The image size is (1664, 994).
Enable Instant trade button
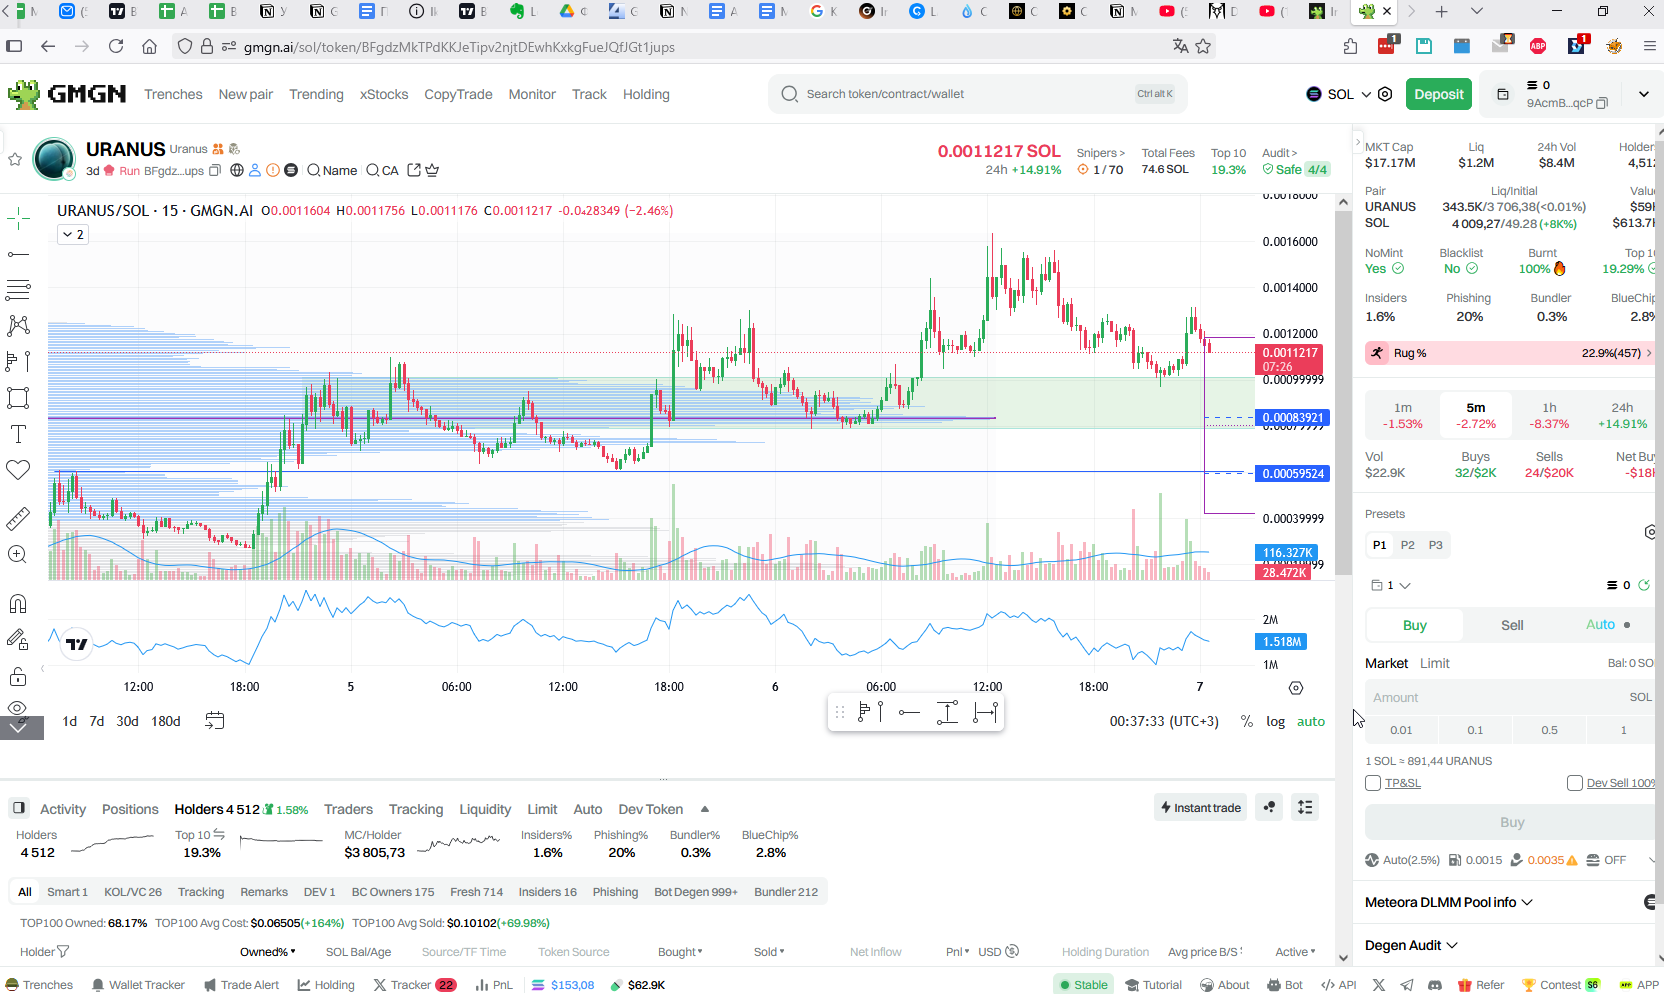1200,807
